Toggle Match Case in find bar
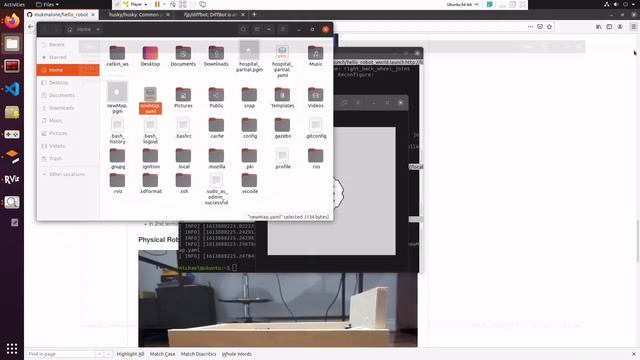This screenshot has width=640, height=360. click(x=162, y=354)
